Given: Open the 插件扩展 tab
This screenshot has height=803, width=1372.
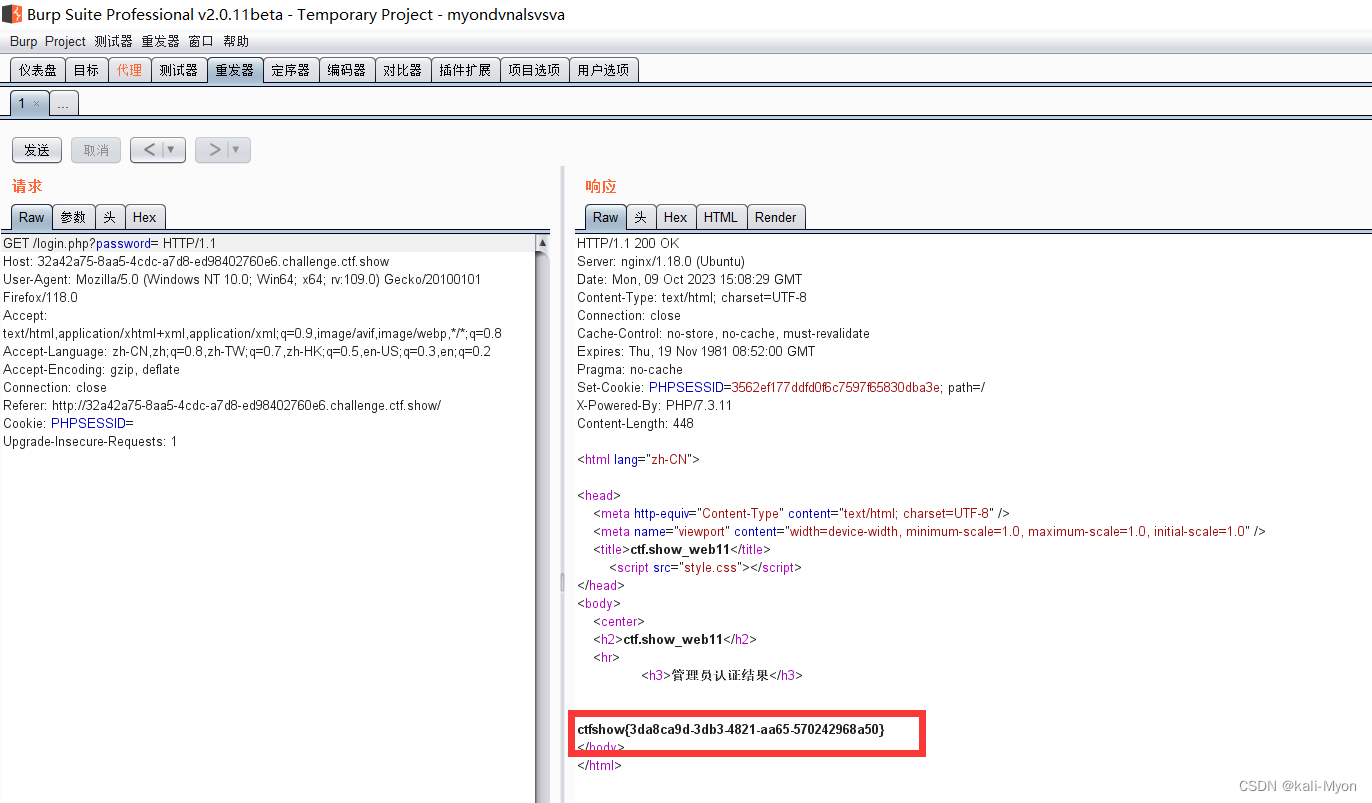Looking at the screenshot, I should tap(466, 70).
